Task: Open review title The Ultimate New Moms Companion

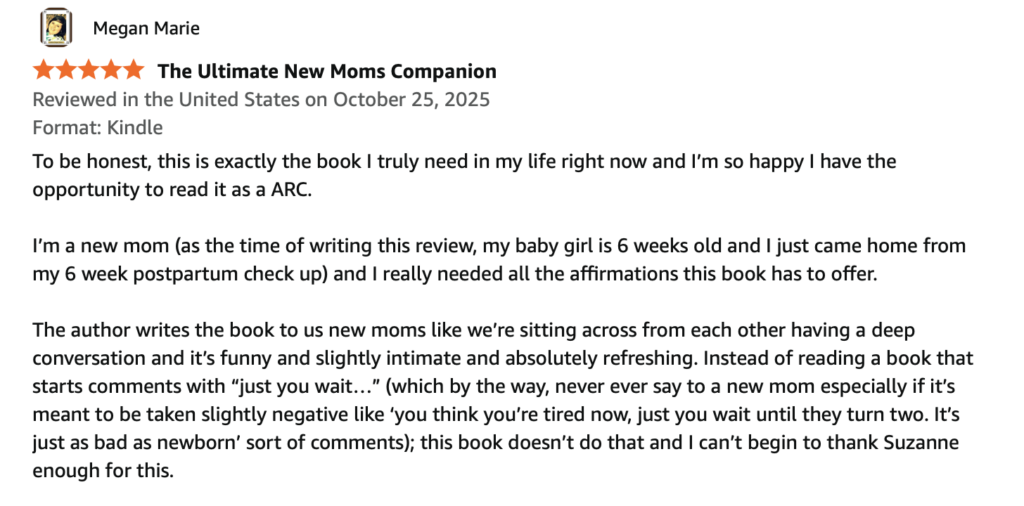Action: pos(326,71)
